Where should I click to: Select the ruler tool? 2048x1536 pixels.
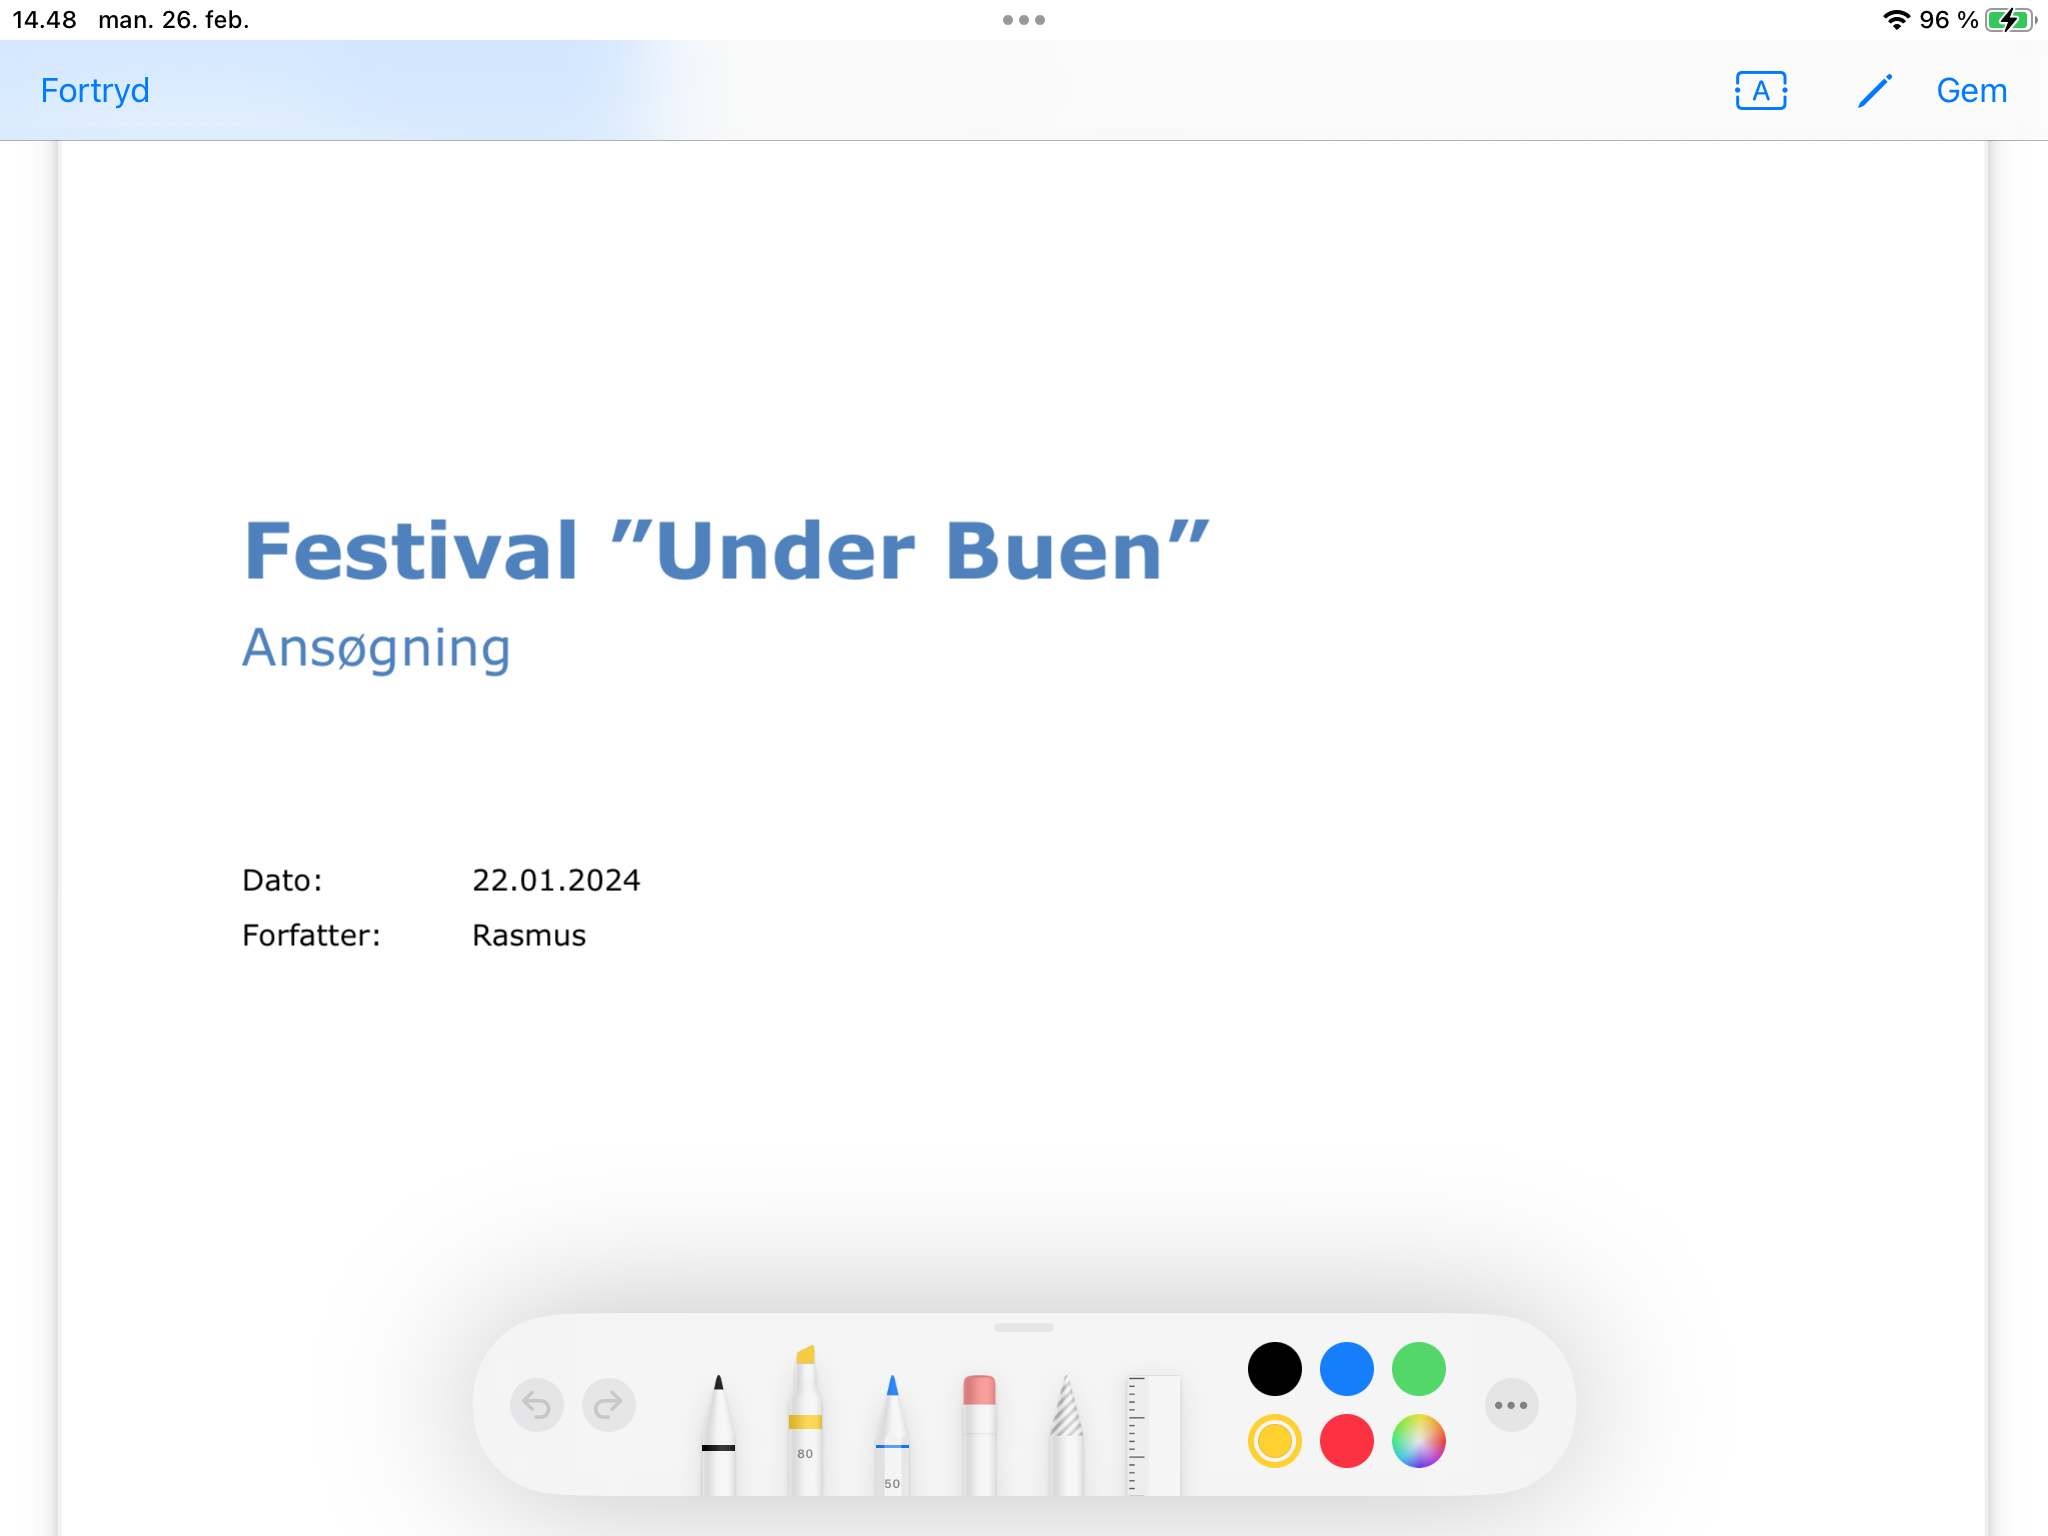[1153, 1435]
